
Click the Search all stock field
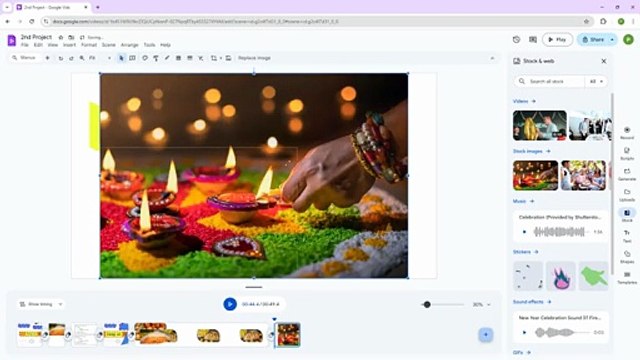coord(550,82)
